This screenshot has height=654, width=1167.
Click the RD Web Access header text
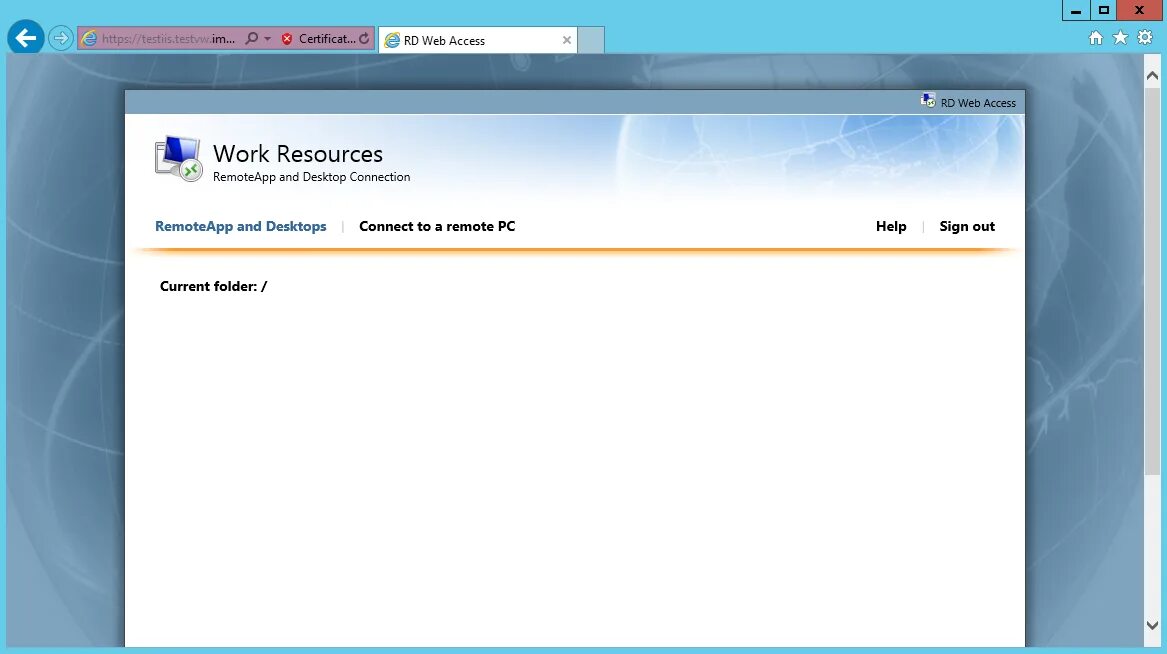point(978,103)
